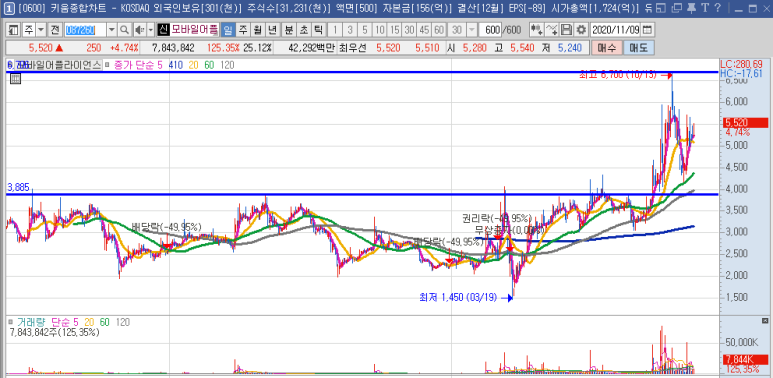
Task: Open the custom interval dropdown arrow
Action: click(x=472, y=30)
